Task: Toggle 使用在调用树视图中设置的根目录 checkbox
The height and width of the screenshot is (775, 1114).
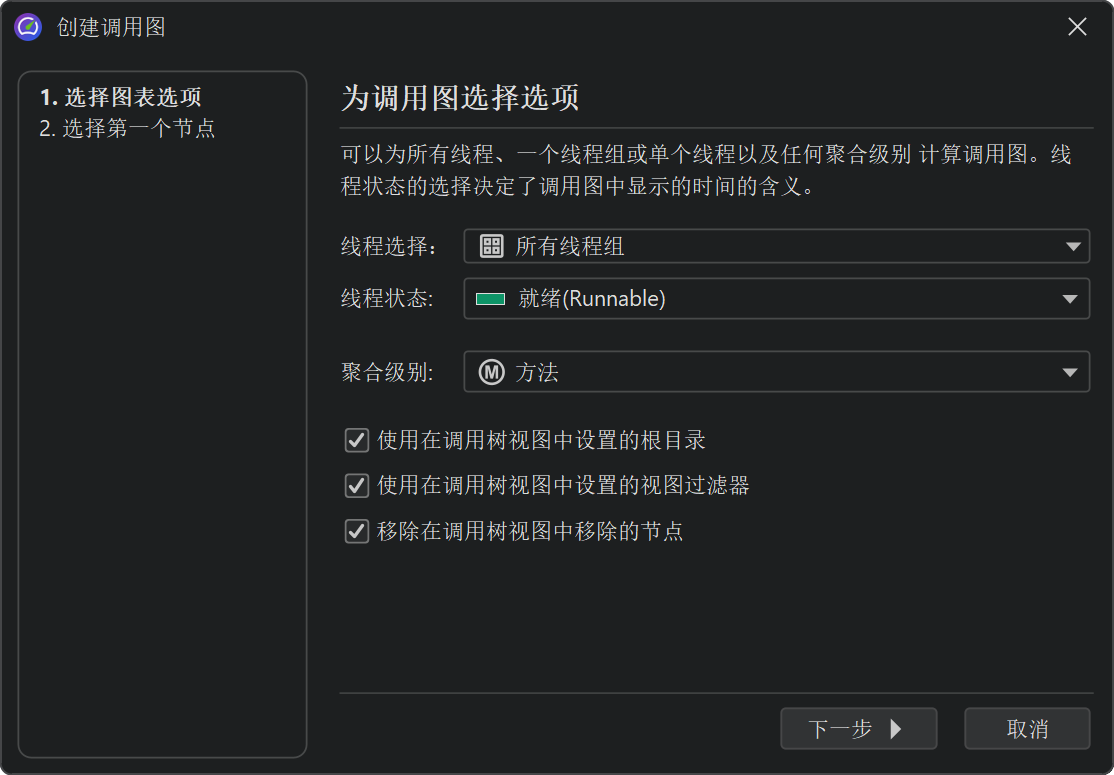Action: pos(356,440)
